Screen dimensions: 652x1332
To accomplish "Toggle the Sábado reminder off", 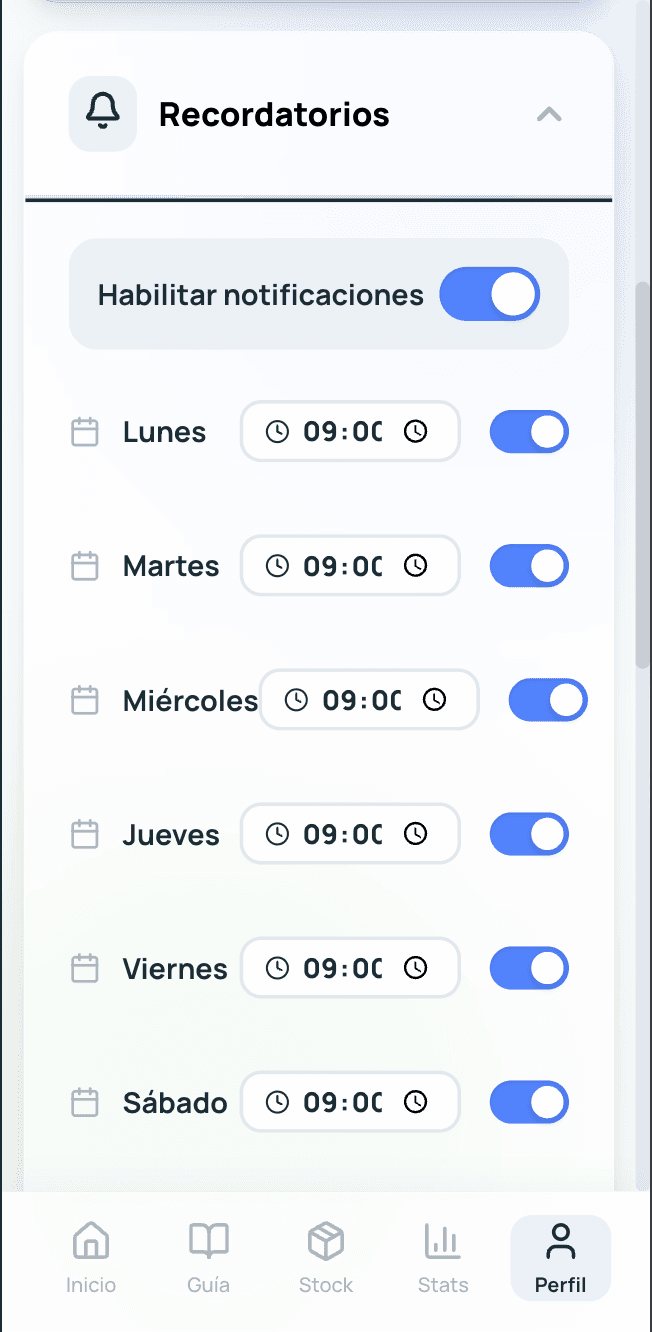I will click(x=529, y=1102).
